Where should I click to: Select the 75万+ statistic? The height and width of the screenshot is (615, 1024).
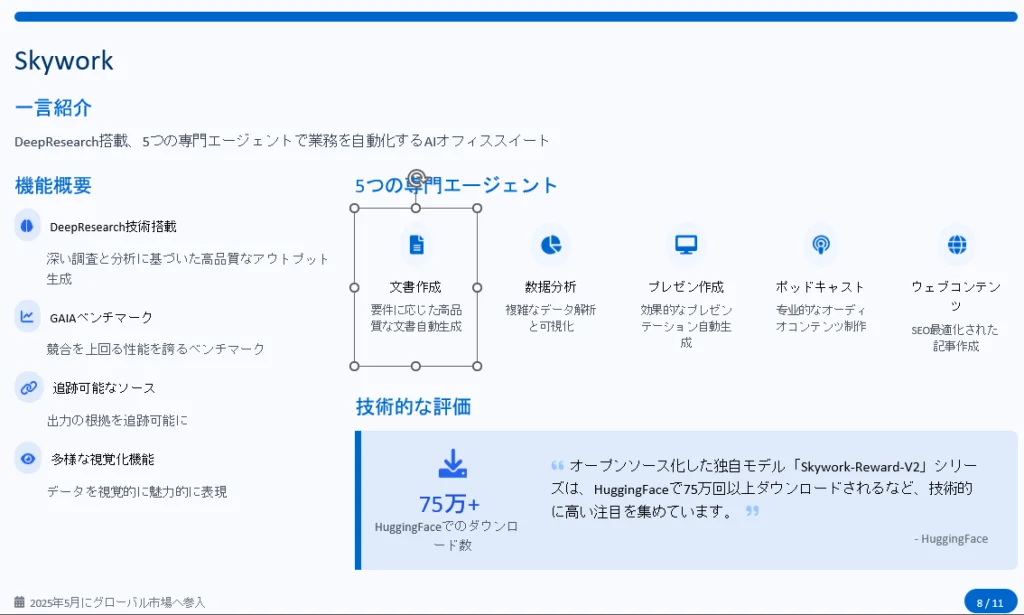pos(449,504)
